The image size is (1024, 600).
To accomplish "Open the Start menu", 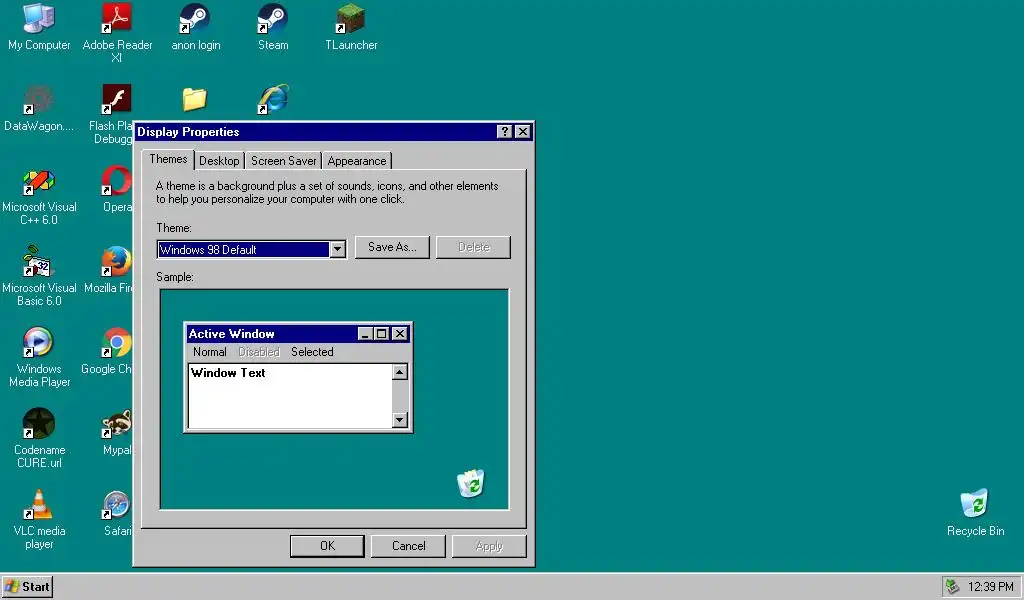I will [27, 586].
